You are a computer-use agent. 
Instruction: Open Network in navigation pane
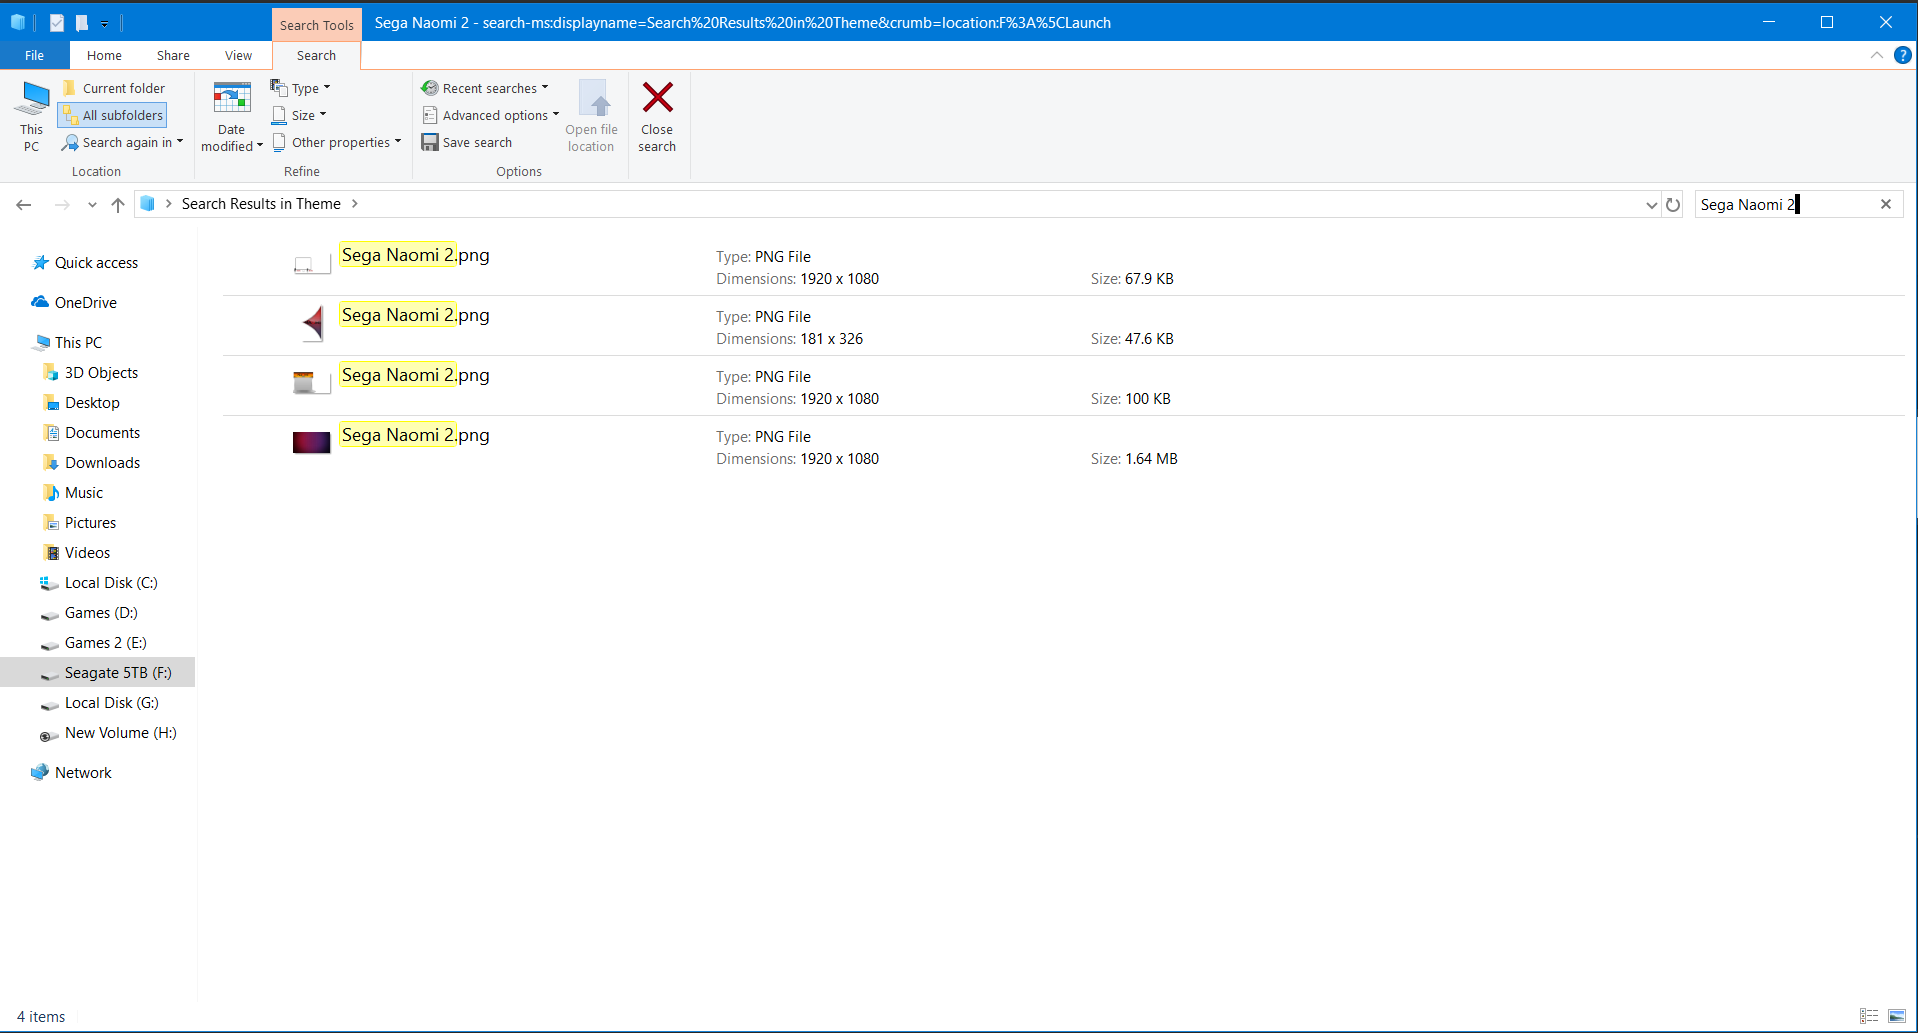point(83,773)
